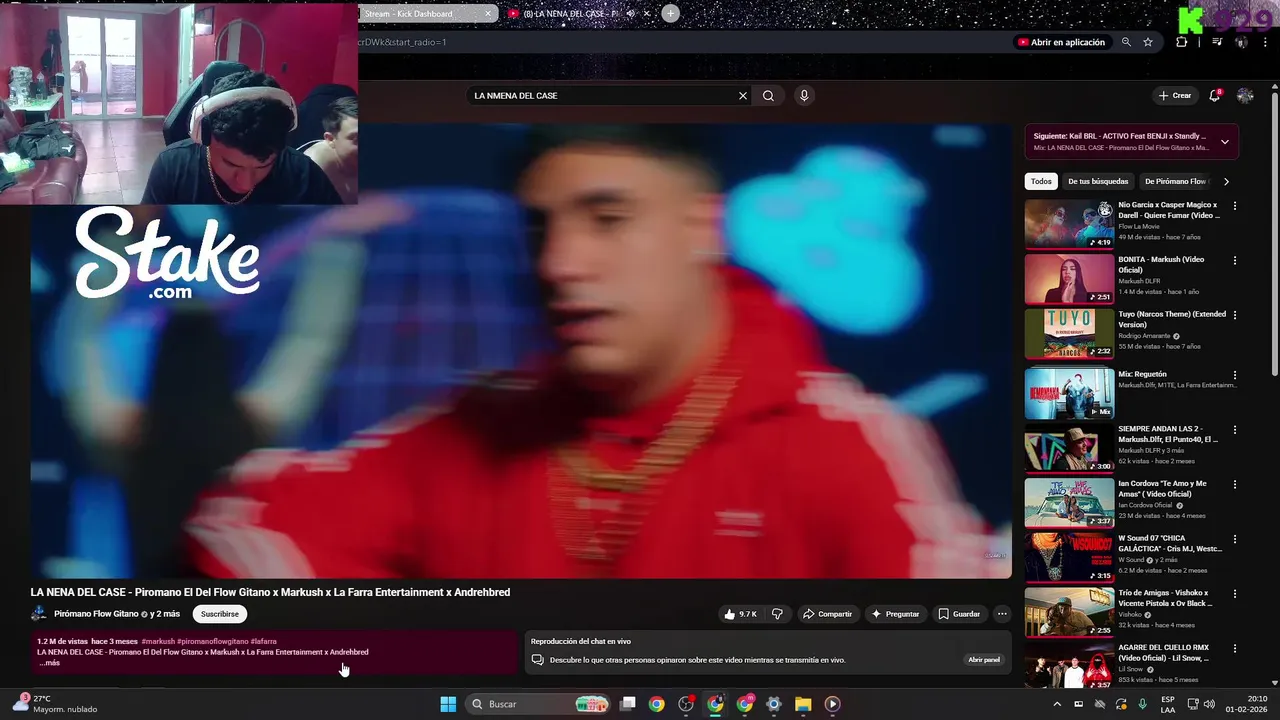The width and height of the screenshot is (1280, 720).
Task: Open Task View in taskbar
Action: tap(628, 704)
